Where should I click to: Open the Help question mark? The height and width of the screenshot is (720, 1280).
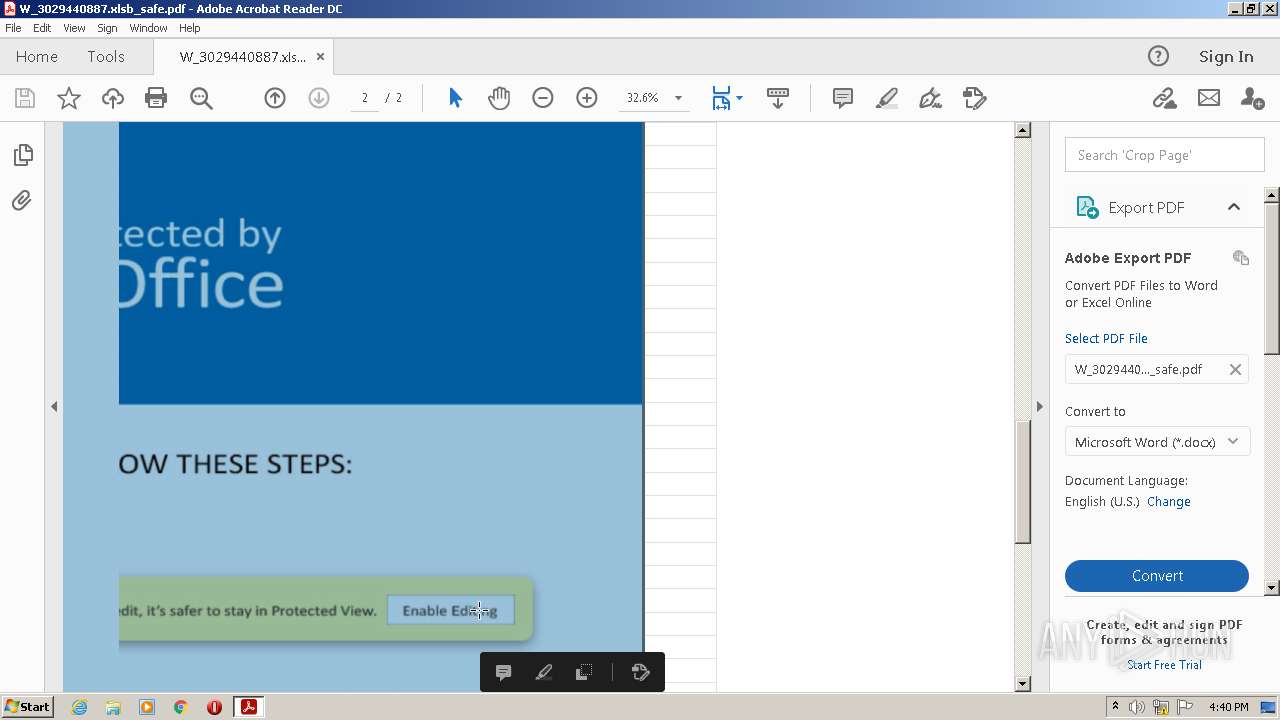[1158, 56]
